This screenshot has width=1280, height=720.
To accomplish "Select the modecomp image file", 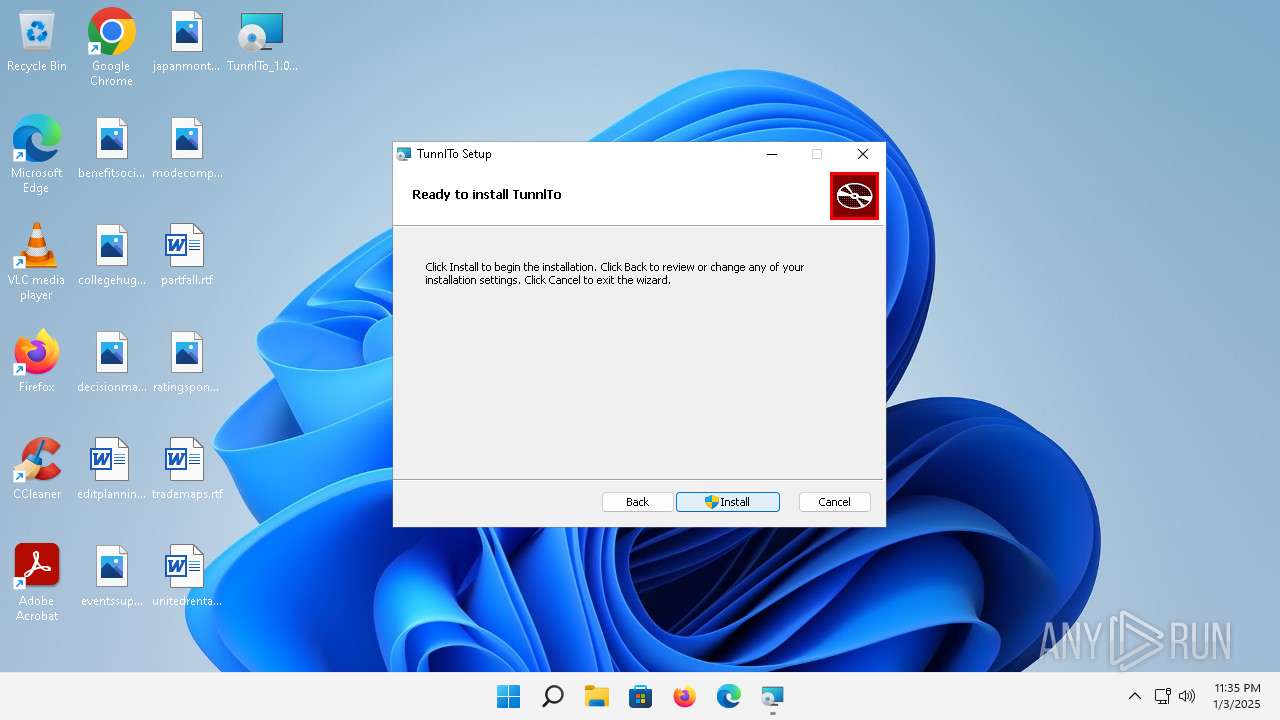I will tap(187, 149).
